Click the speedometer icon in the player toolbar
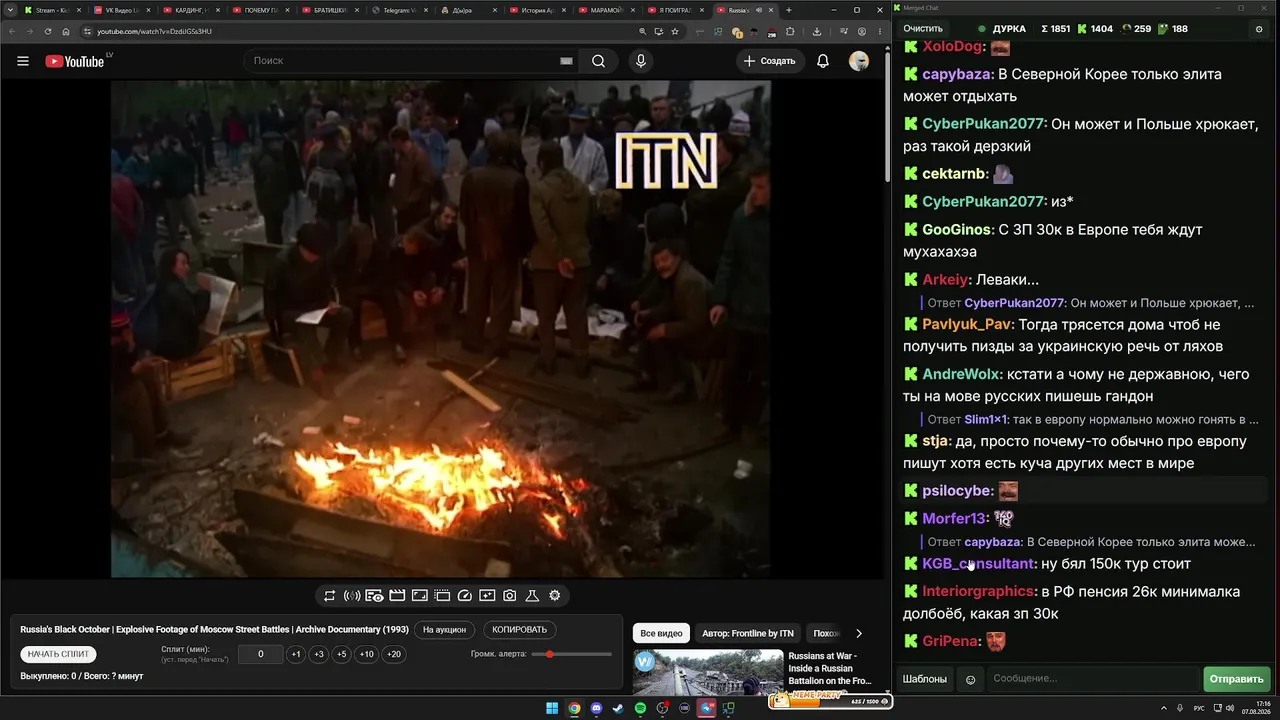The height and width of the screenshot is (720, 1280). pos(464,596)
